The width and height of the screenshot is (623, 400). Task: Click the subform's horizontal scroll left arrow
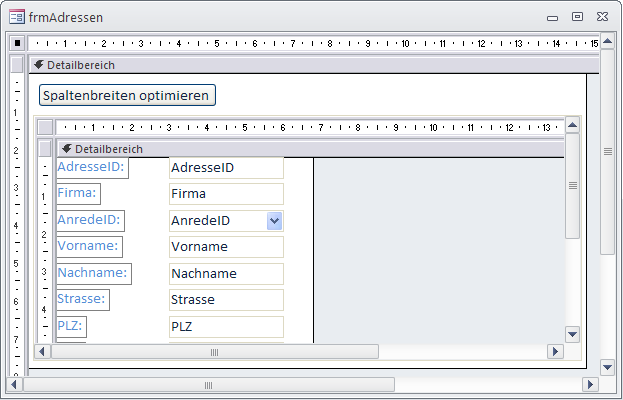(43, 352)
